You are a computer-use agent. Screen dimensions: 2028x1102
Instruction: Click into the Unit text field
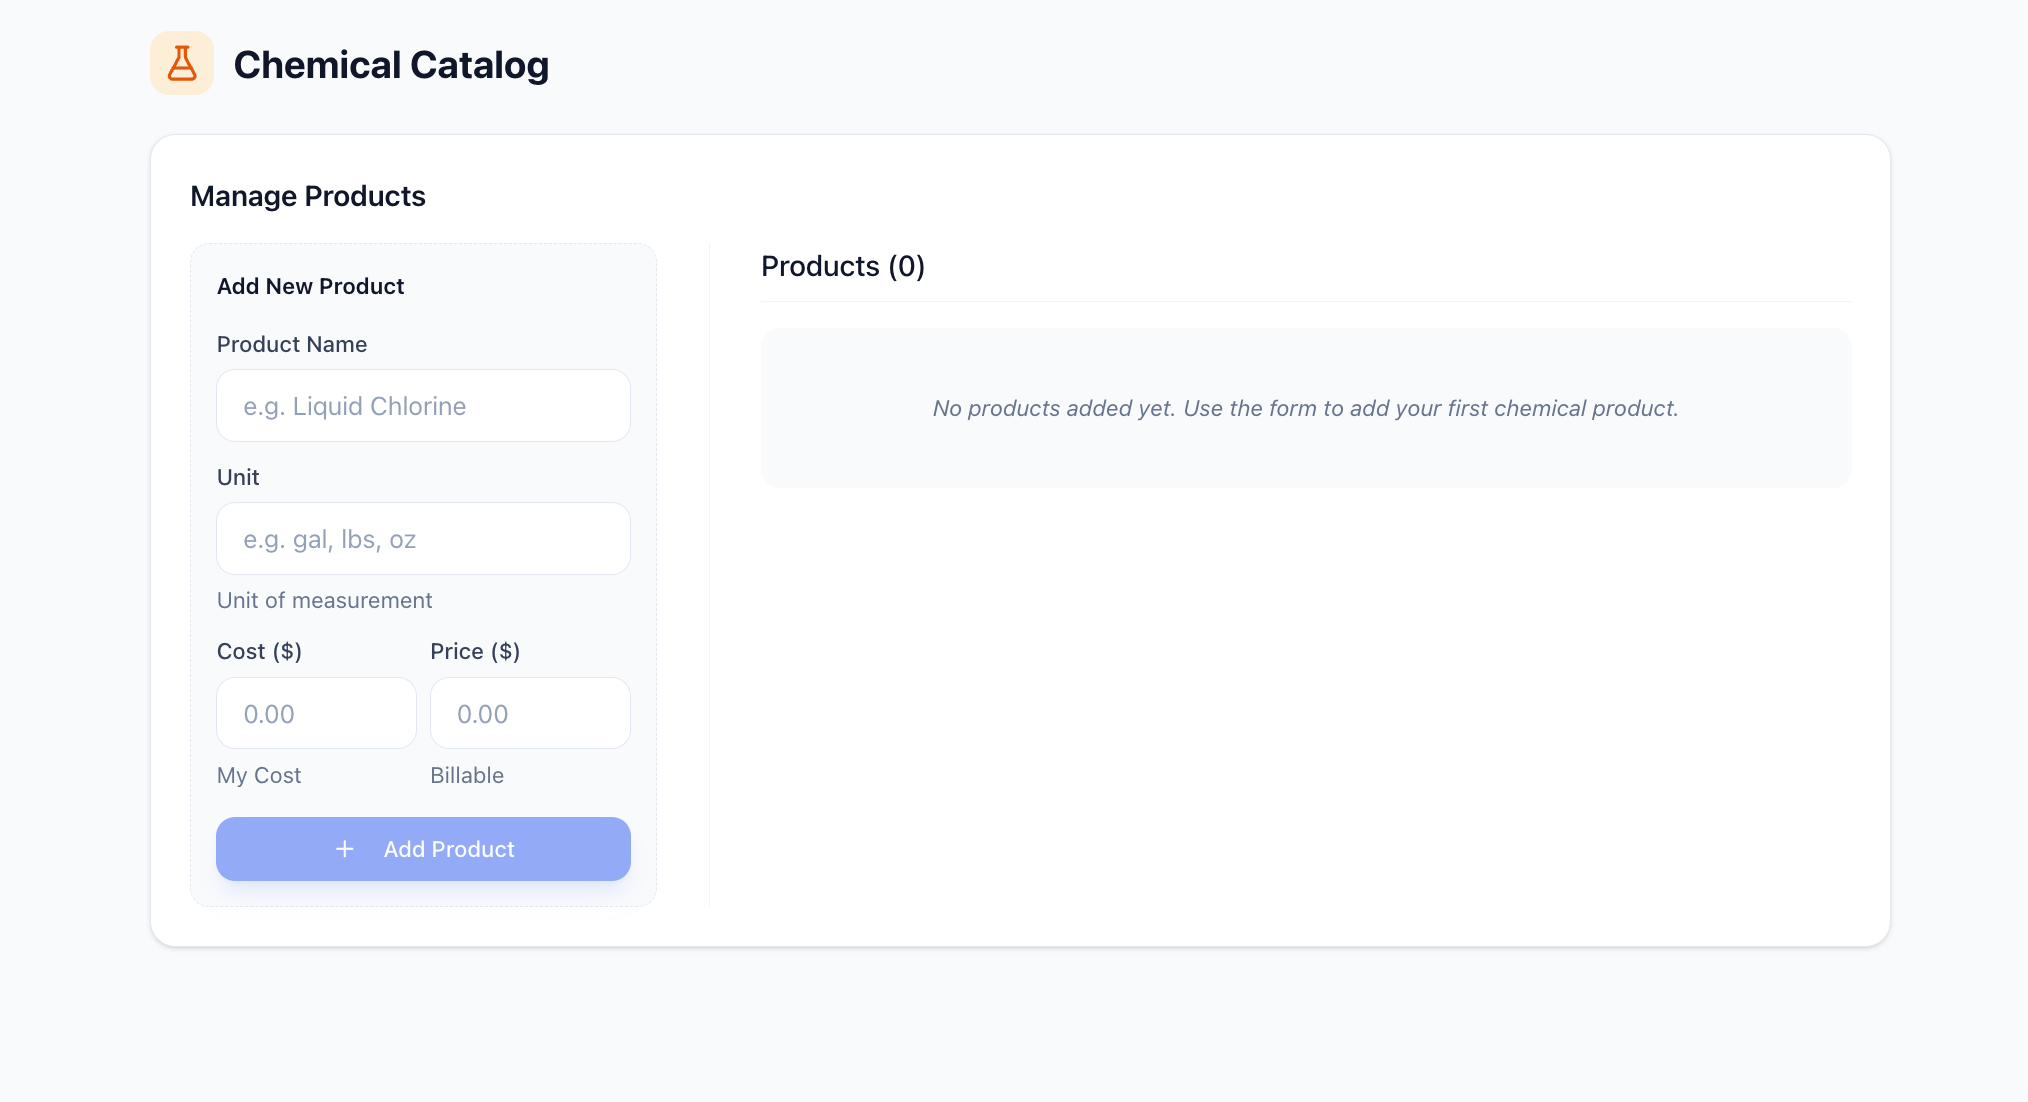pyautogui.click(x=423, y=539)
